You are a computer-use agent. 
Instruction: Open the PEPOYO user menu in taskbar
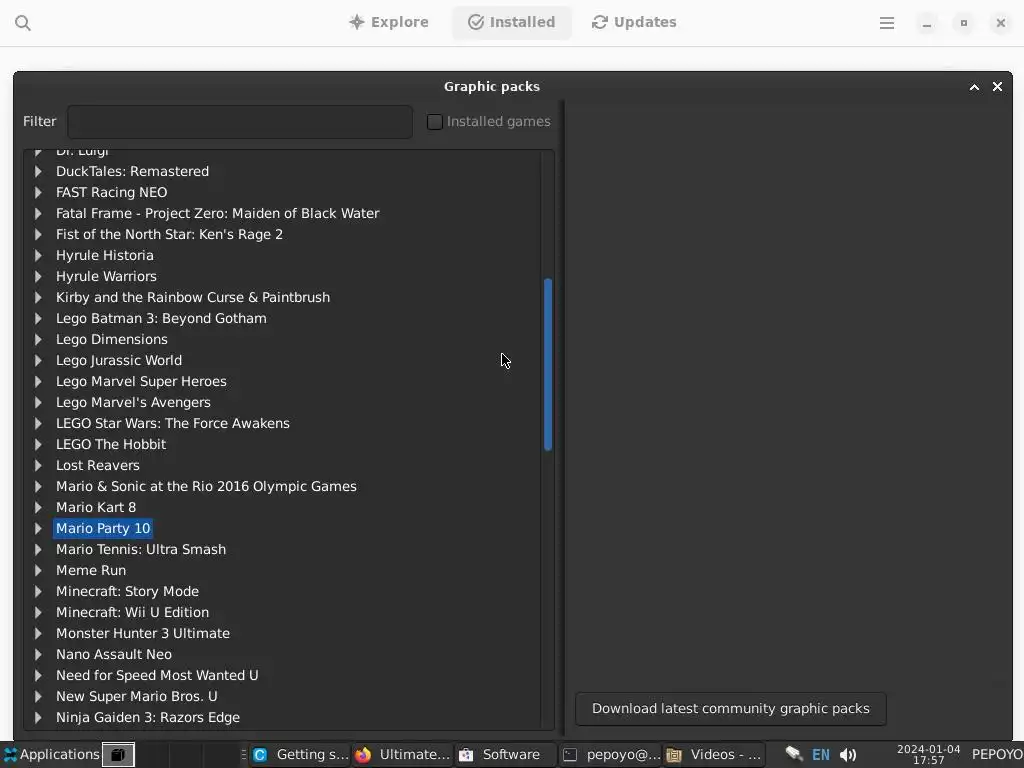click(x=997, y=755)
